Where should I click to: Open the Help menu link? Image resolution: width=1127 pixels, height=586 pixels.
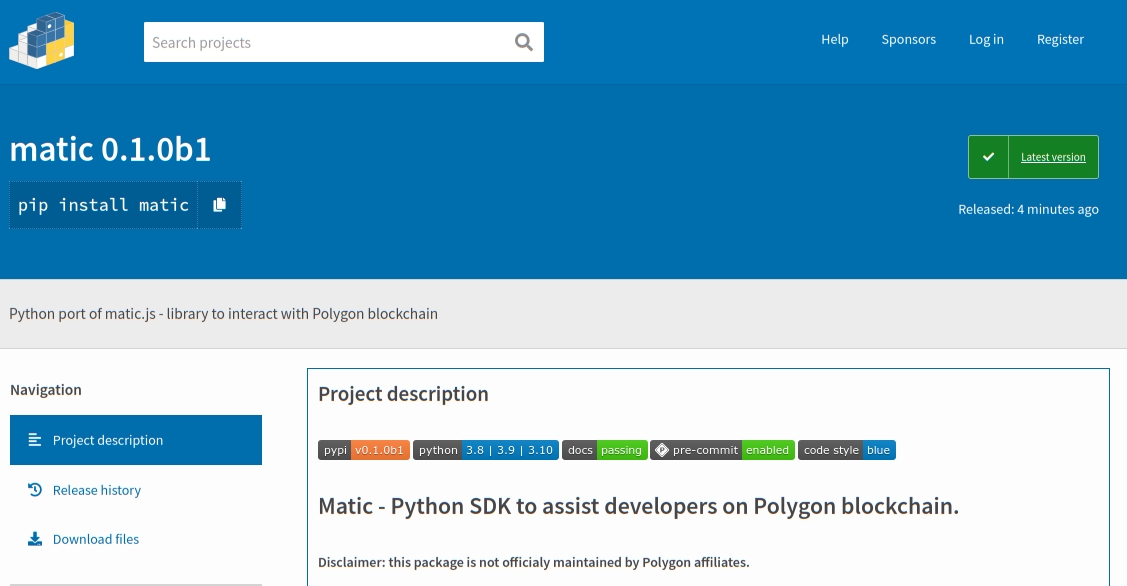tap(834, 40)
